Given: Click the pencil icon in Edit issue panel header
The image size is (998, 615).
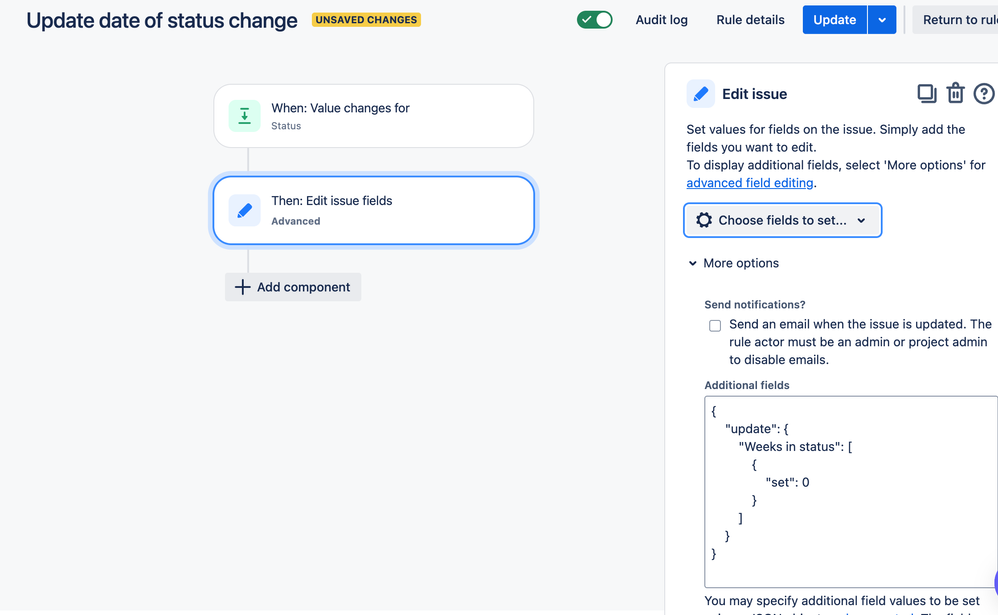Looking at the screenshot, I should click(x=701, y=94).
